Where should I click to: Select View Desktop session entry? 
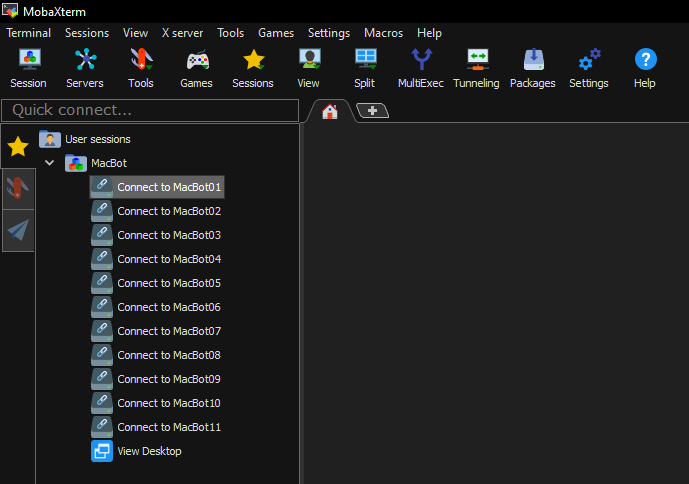click(x=149, y=451)
